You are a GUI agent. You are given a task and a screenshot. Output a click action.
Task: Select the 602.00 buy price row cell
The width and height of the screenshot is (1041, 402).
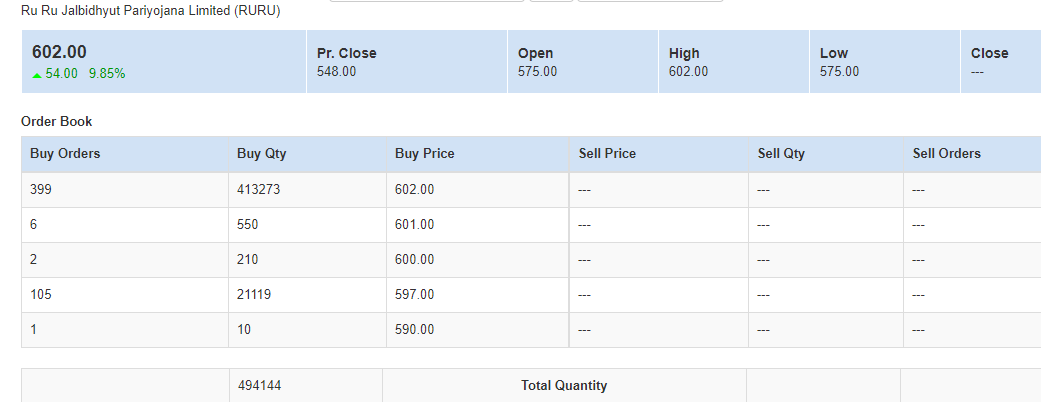415,189
